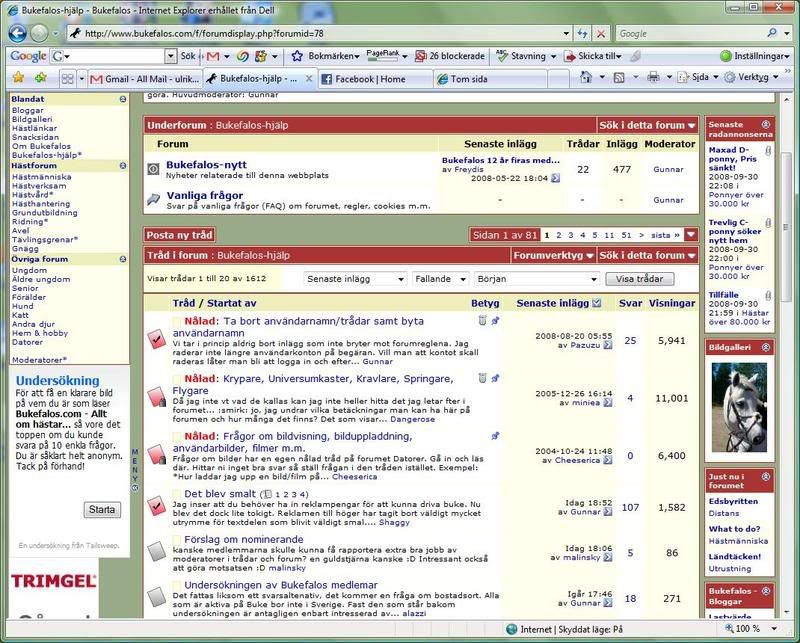Switch to the Gmail - All Mail tab

point(144,79)
